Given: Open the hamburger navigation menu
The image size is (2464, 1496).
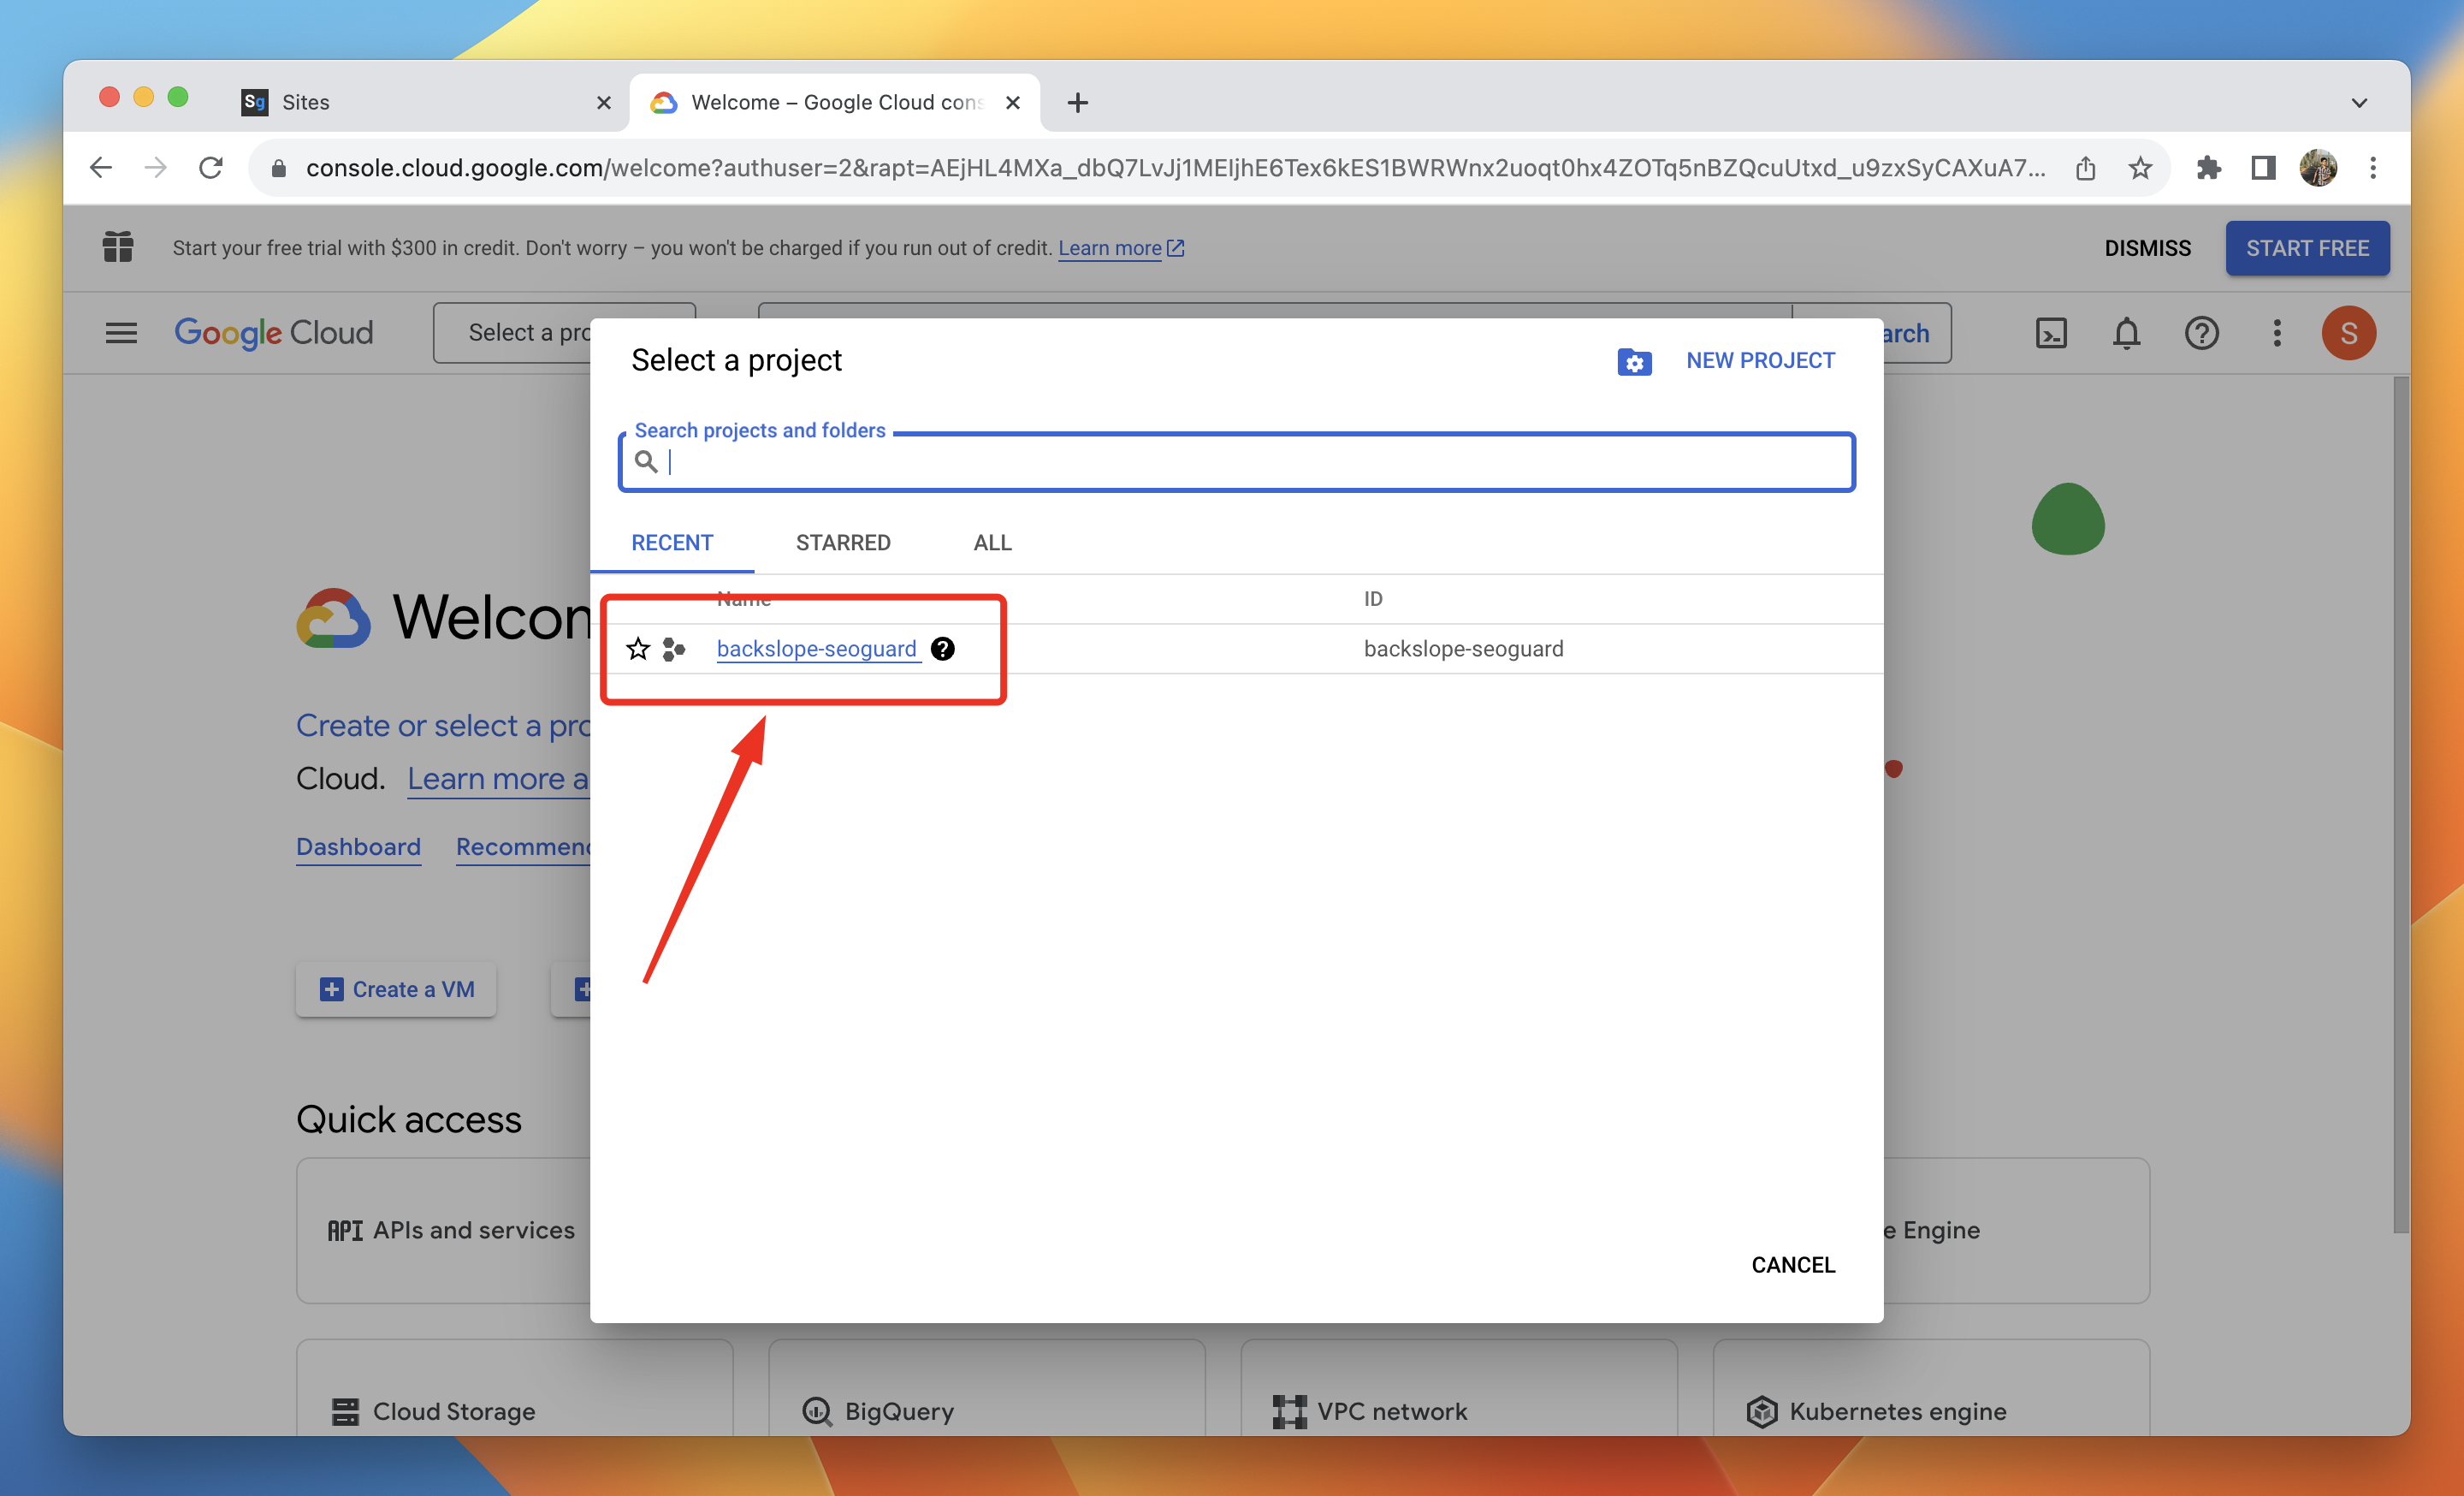Looking at the screenshot, I should click(121, 333).
